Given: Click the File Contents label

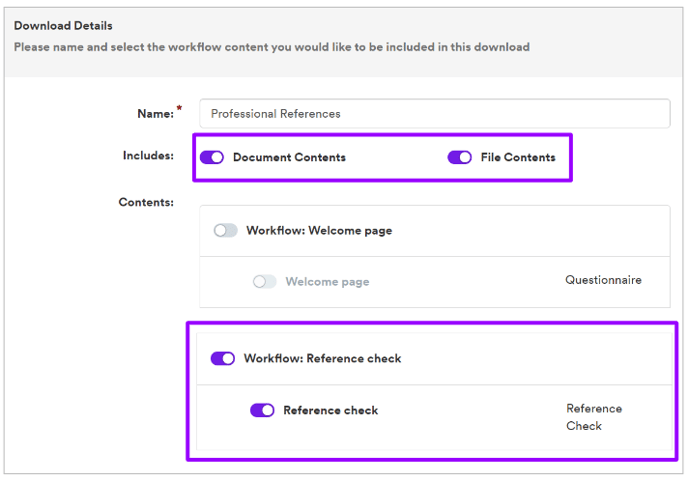Looking at the screenshot, I should click(518, 157).
